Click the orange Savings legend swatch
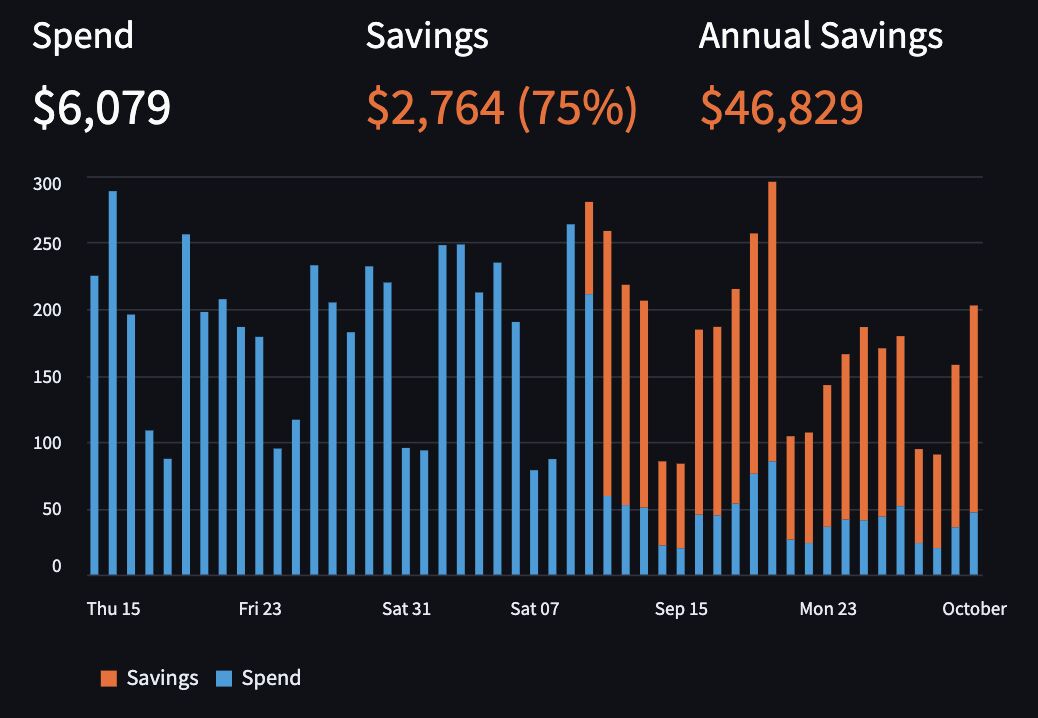Screen dimensions: 1038x718 coord(109,678)
